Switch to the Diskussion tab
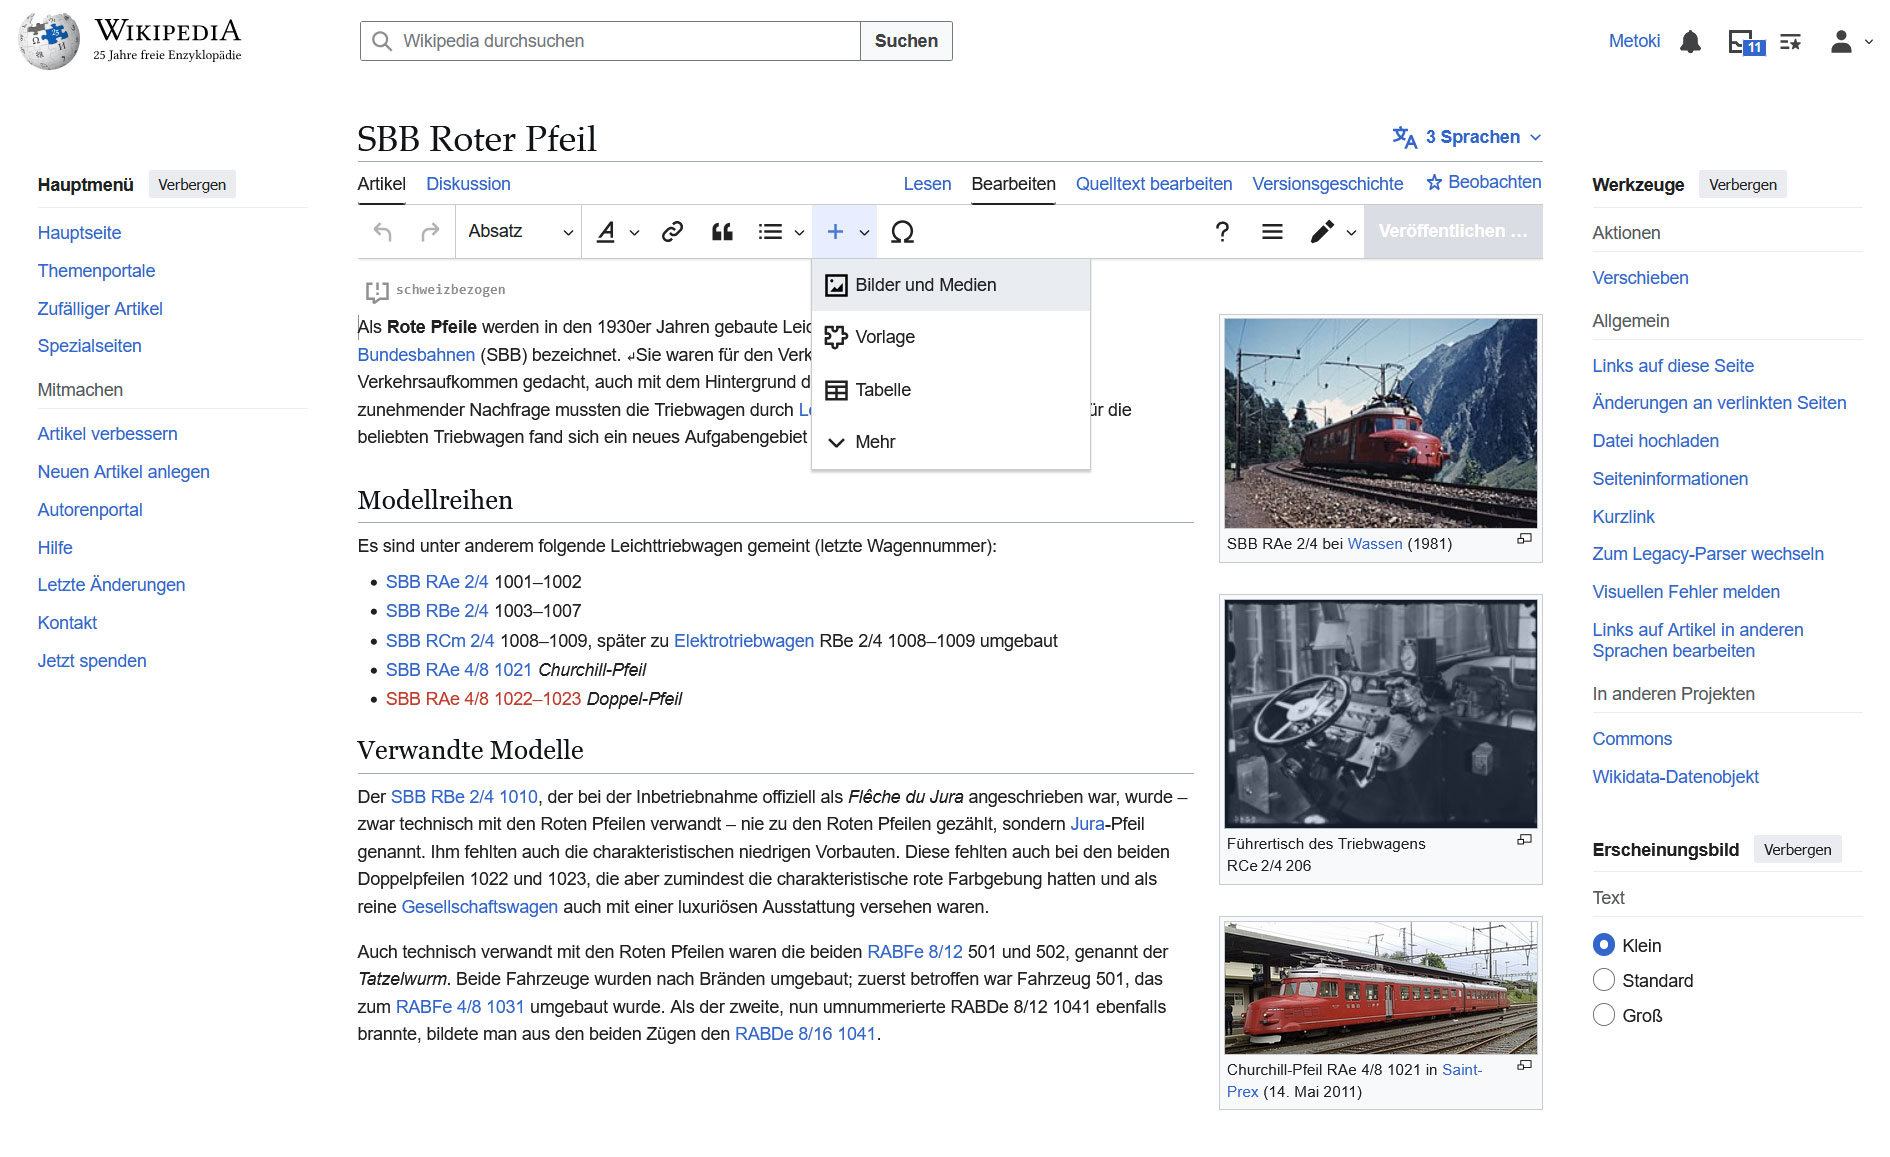Viewport: 1890px width, 1157px height. (468, 184)
